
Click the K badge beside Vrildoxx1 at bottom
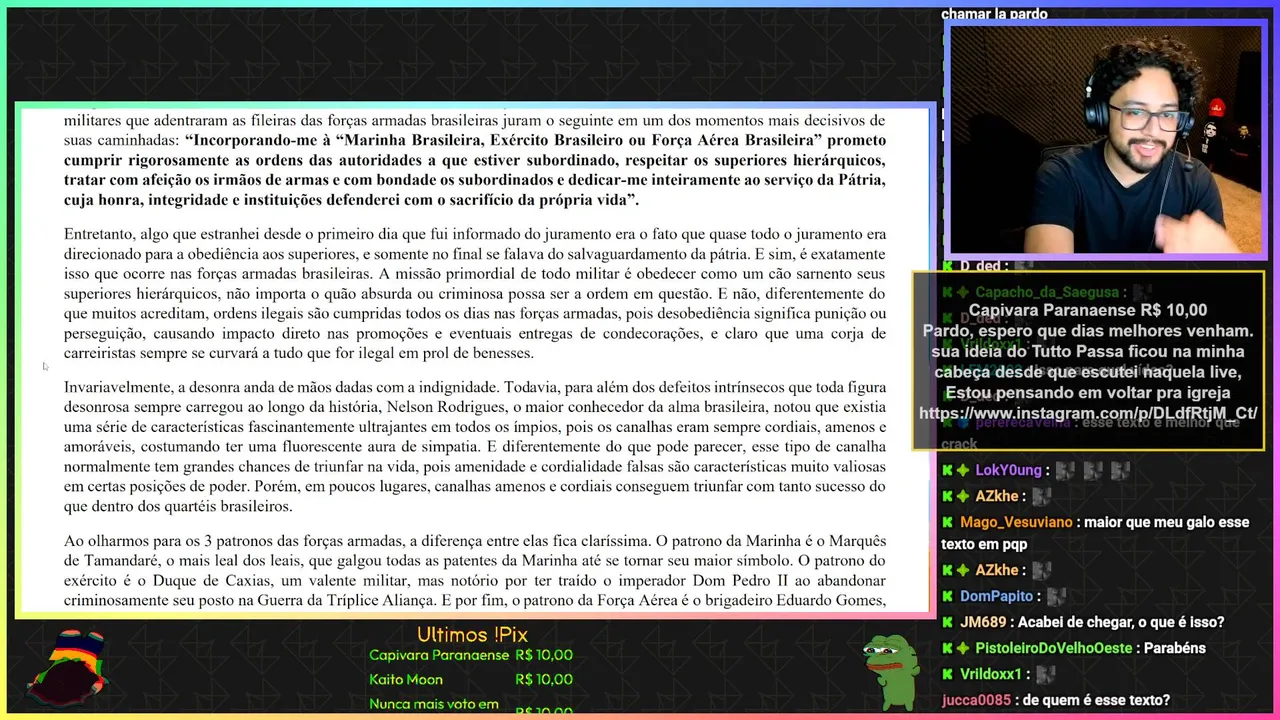(947, 674)
